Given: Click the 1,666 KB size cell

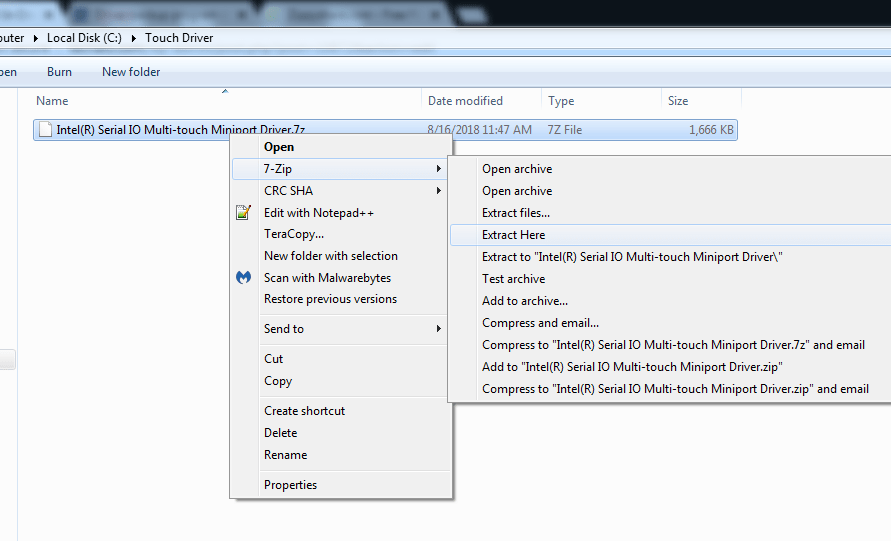Looking at the screenshot, I should [x=711, y=130].
